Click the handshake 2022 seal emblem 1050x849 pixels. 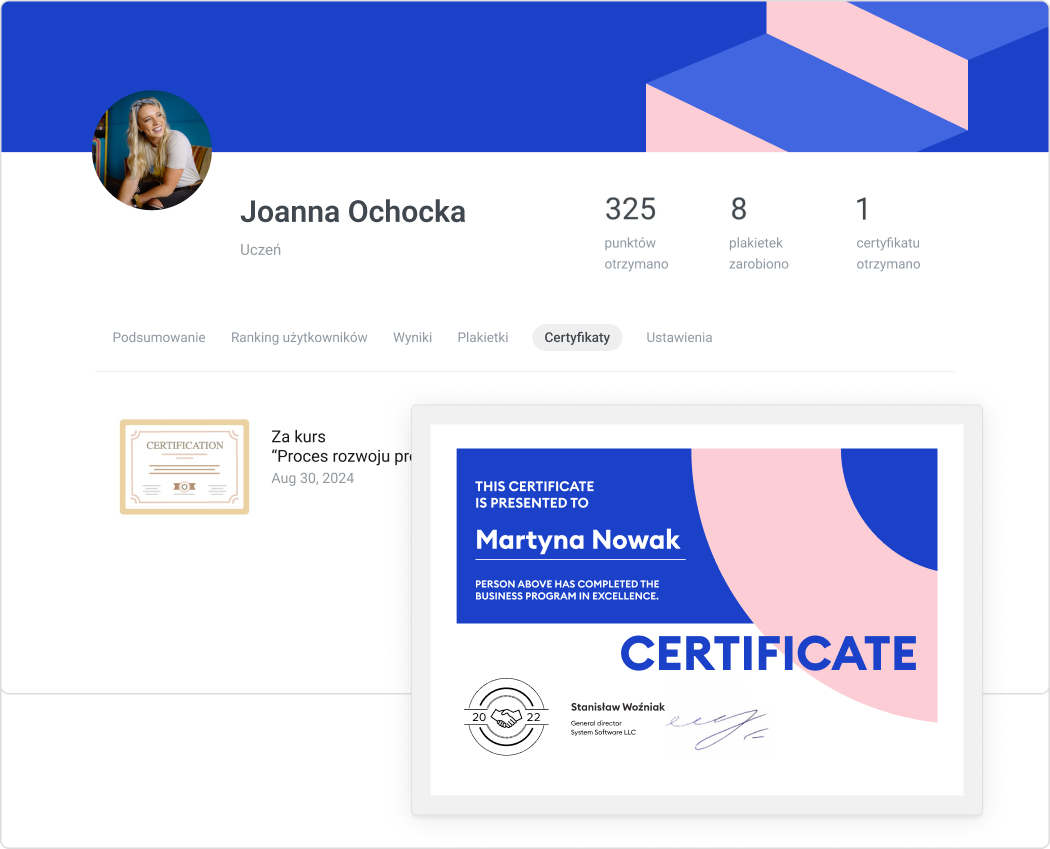coord(506,716)
